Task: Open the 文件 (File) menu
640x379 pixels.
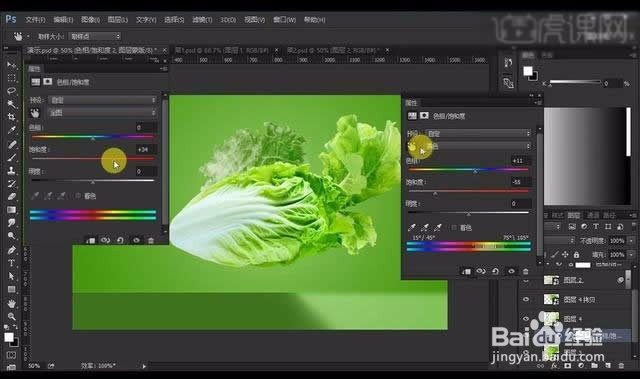Action: tap(35, 20)
